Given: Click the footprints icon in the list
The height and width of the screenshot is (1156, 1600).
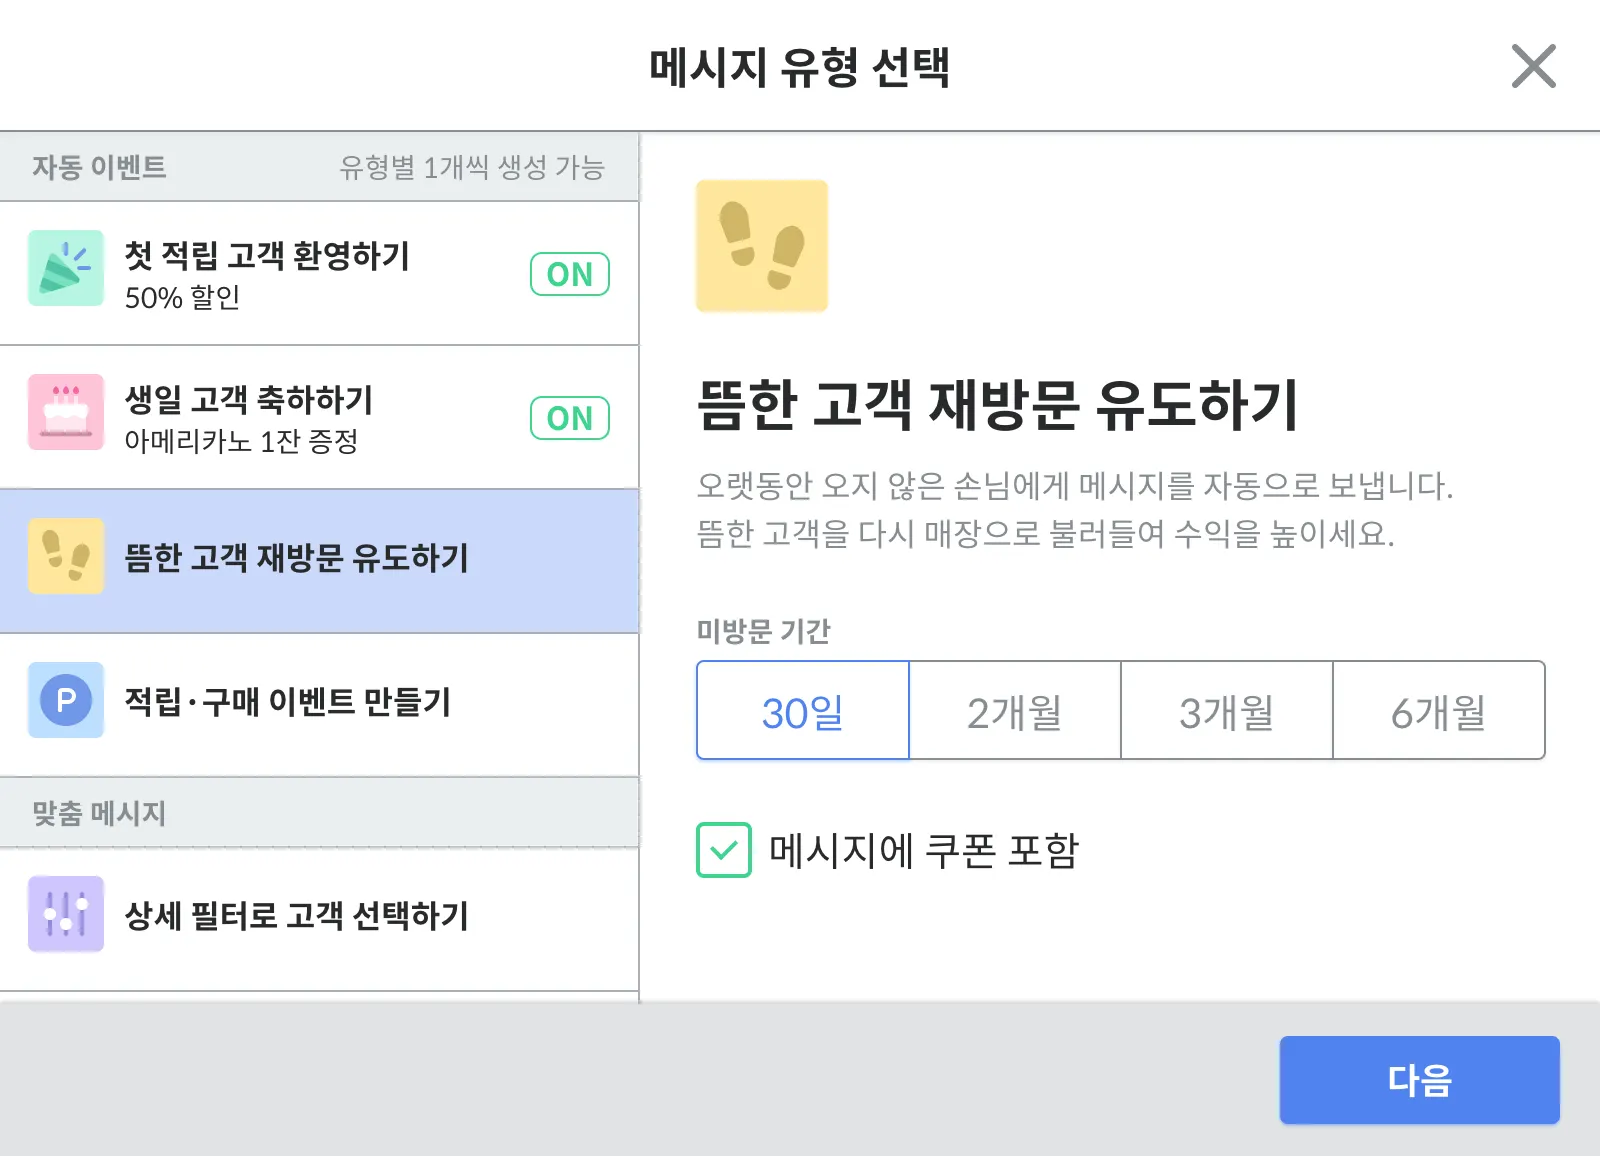Looking at the screenshot, I should [66, 557].
